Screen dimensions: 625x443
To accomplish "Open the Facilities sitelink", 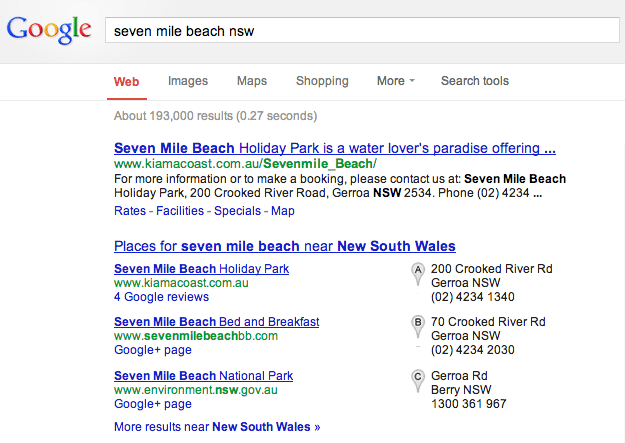I will [x=180, y=211].
